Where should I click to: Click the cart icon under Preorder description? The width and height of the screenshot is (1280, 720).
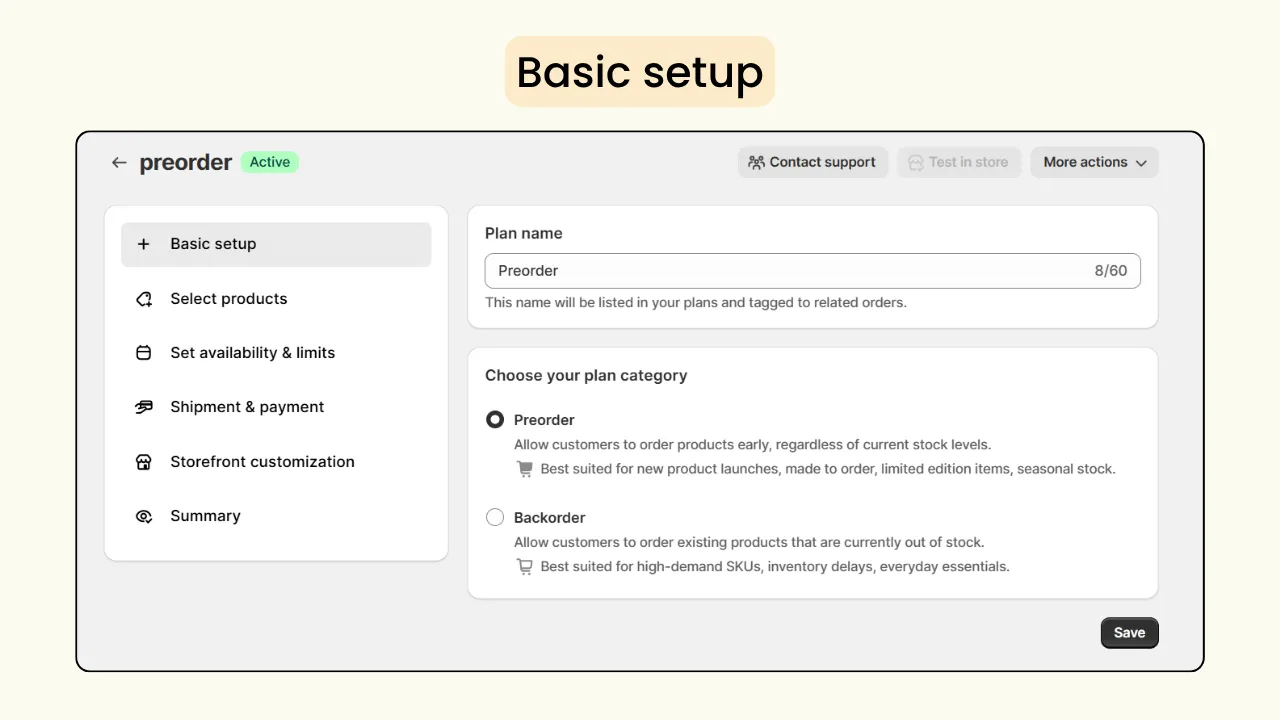tap(524, 468)
